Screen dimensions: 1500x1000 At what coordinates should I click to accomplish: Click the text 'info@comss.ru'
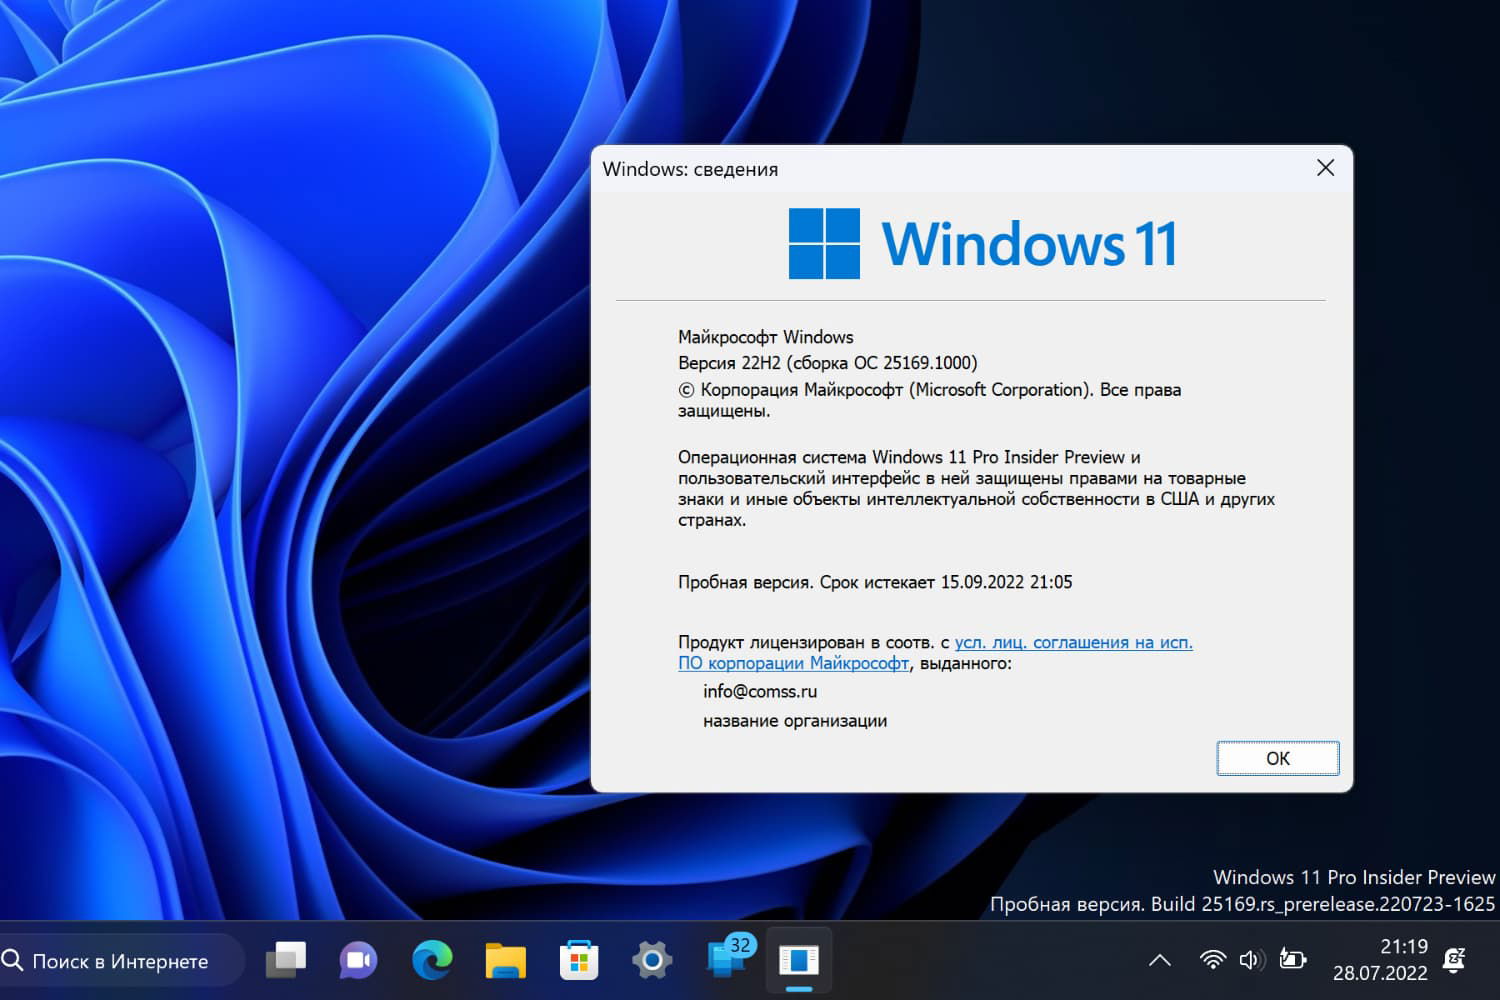pos(760,691)
